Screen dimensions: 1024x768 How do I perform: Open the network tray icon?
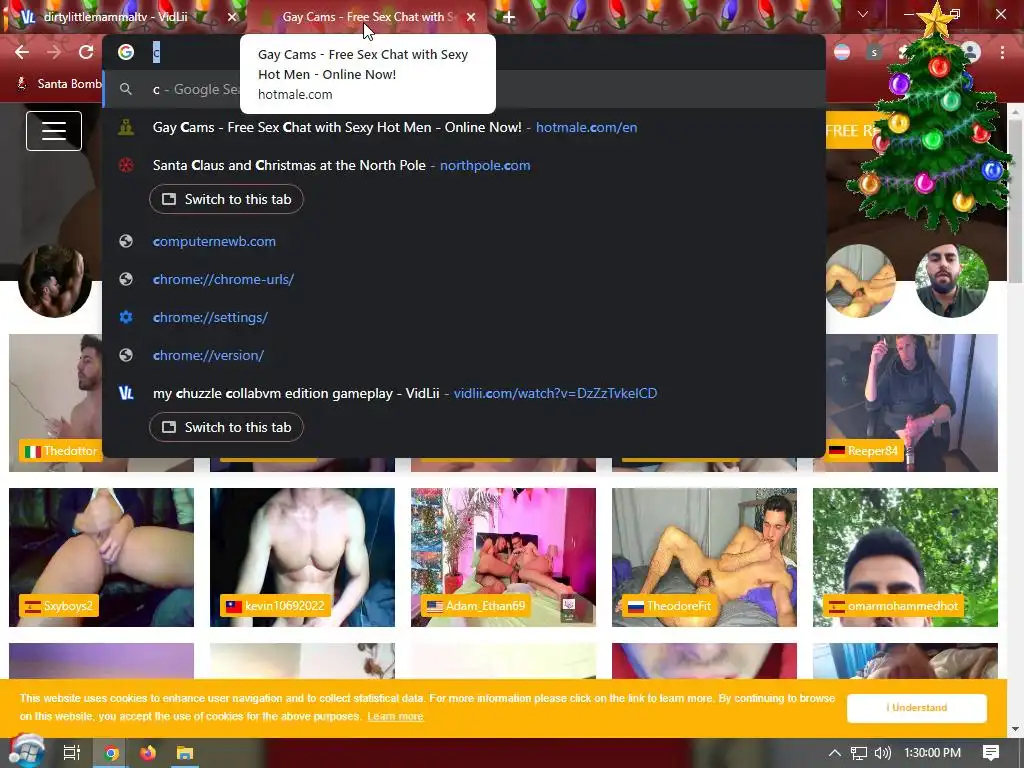point(859,753)
